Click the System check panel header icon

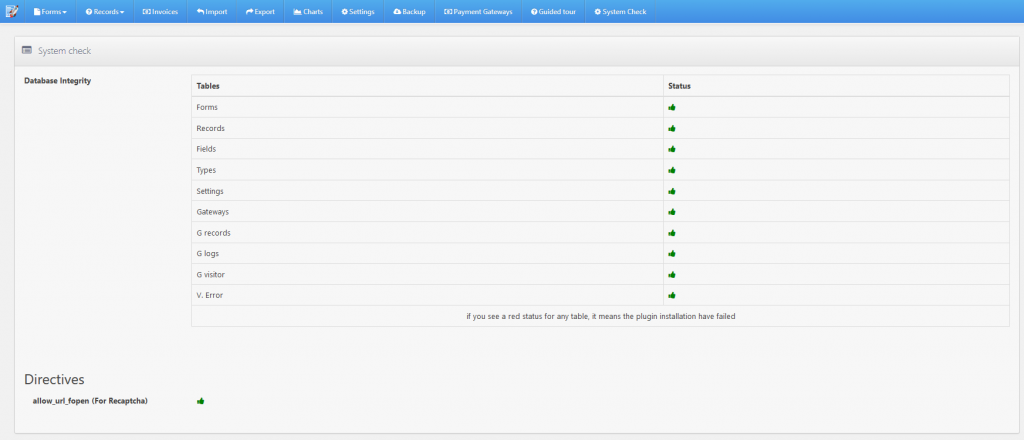(27, 50)
